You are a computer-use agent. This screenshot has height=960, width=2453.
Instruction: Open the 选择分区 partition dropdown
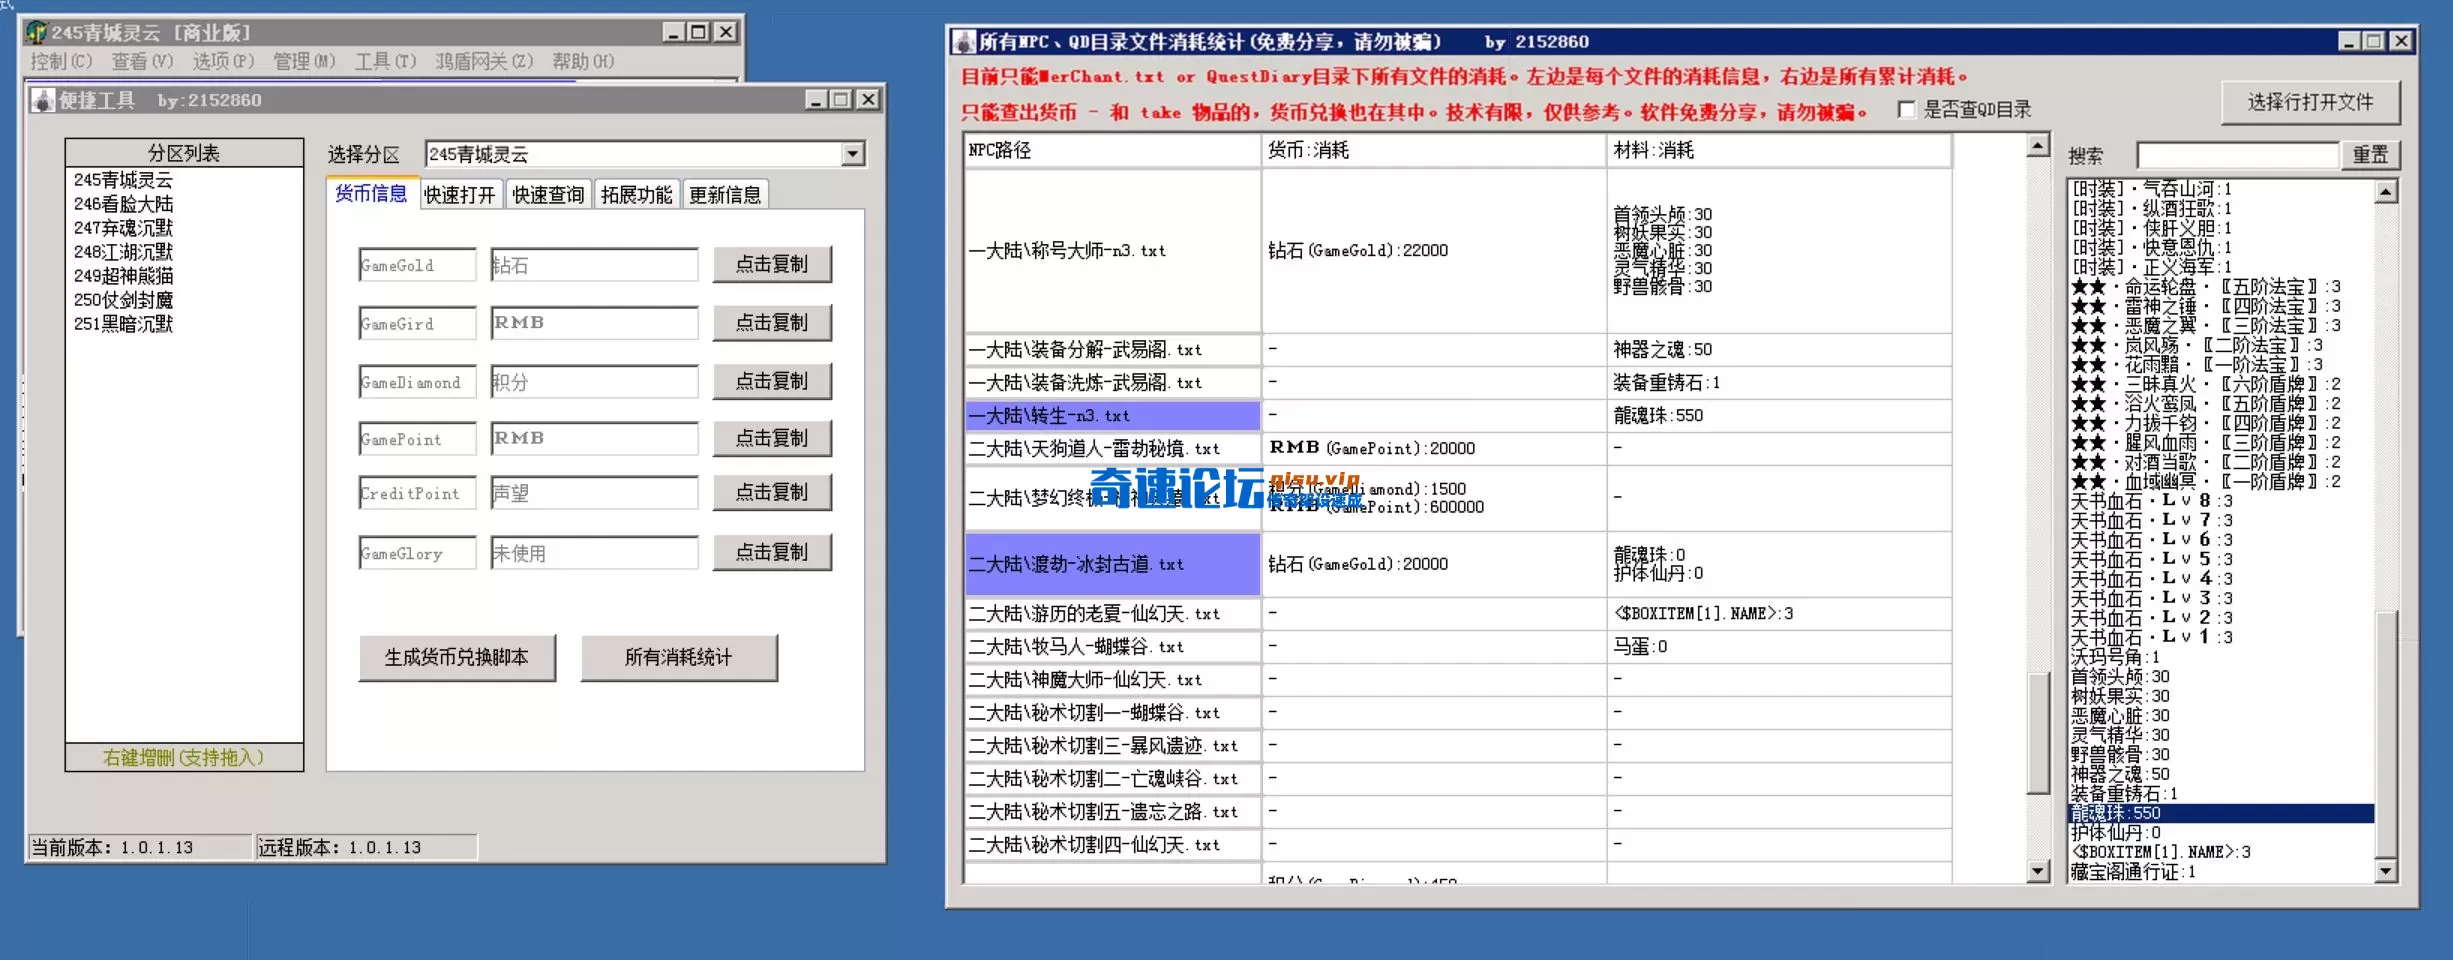852,154
